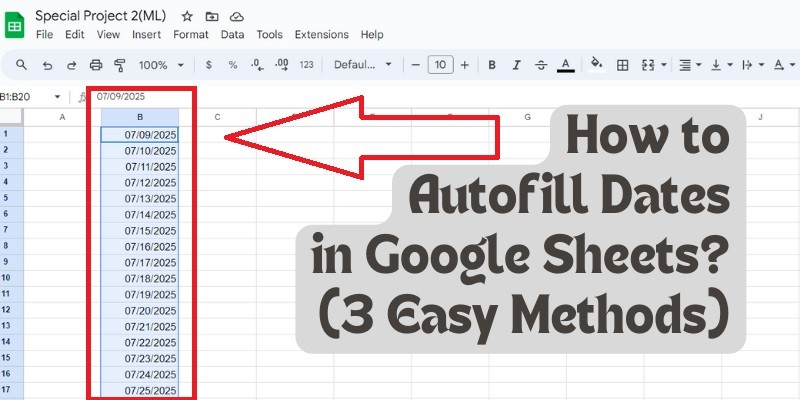800x400 pixels.
Task: Open the Default font dropdown
Action: (363, 65)
